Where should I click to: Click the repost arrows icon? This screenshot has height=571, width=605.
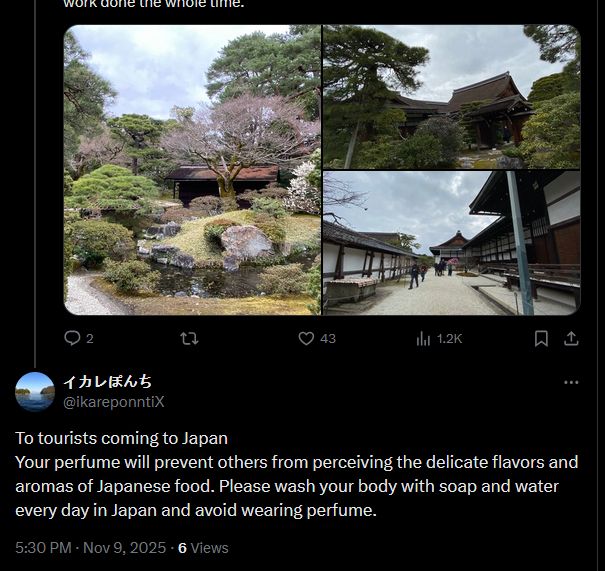tap(189, 339)
